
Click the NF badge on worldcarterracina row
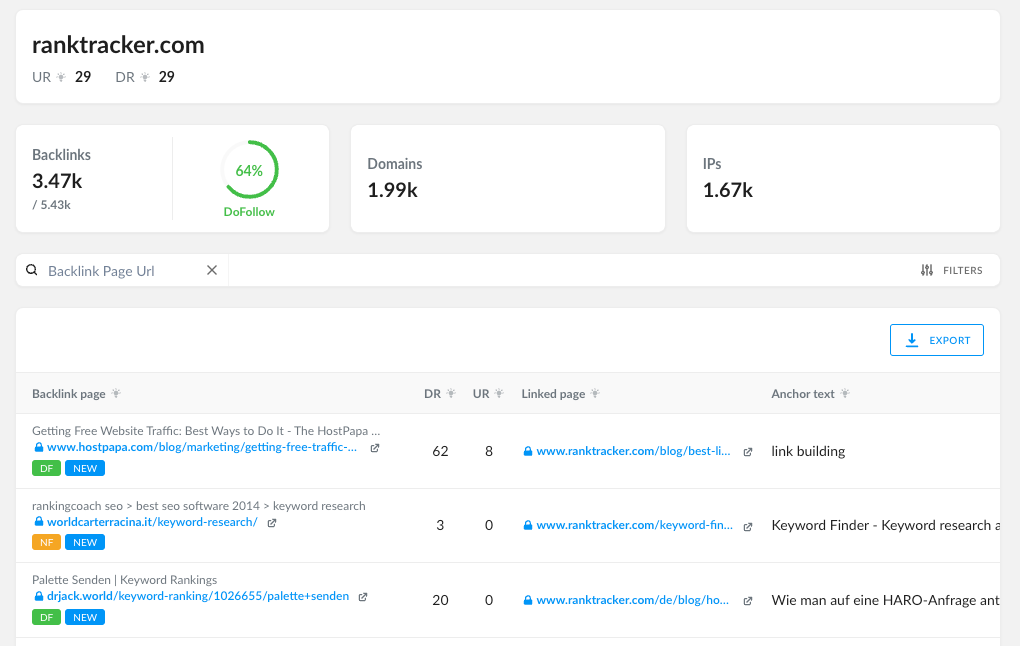click(46, 543)
